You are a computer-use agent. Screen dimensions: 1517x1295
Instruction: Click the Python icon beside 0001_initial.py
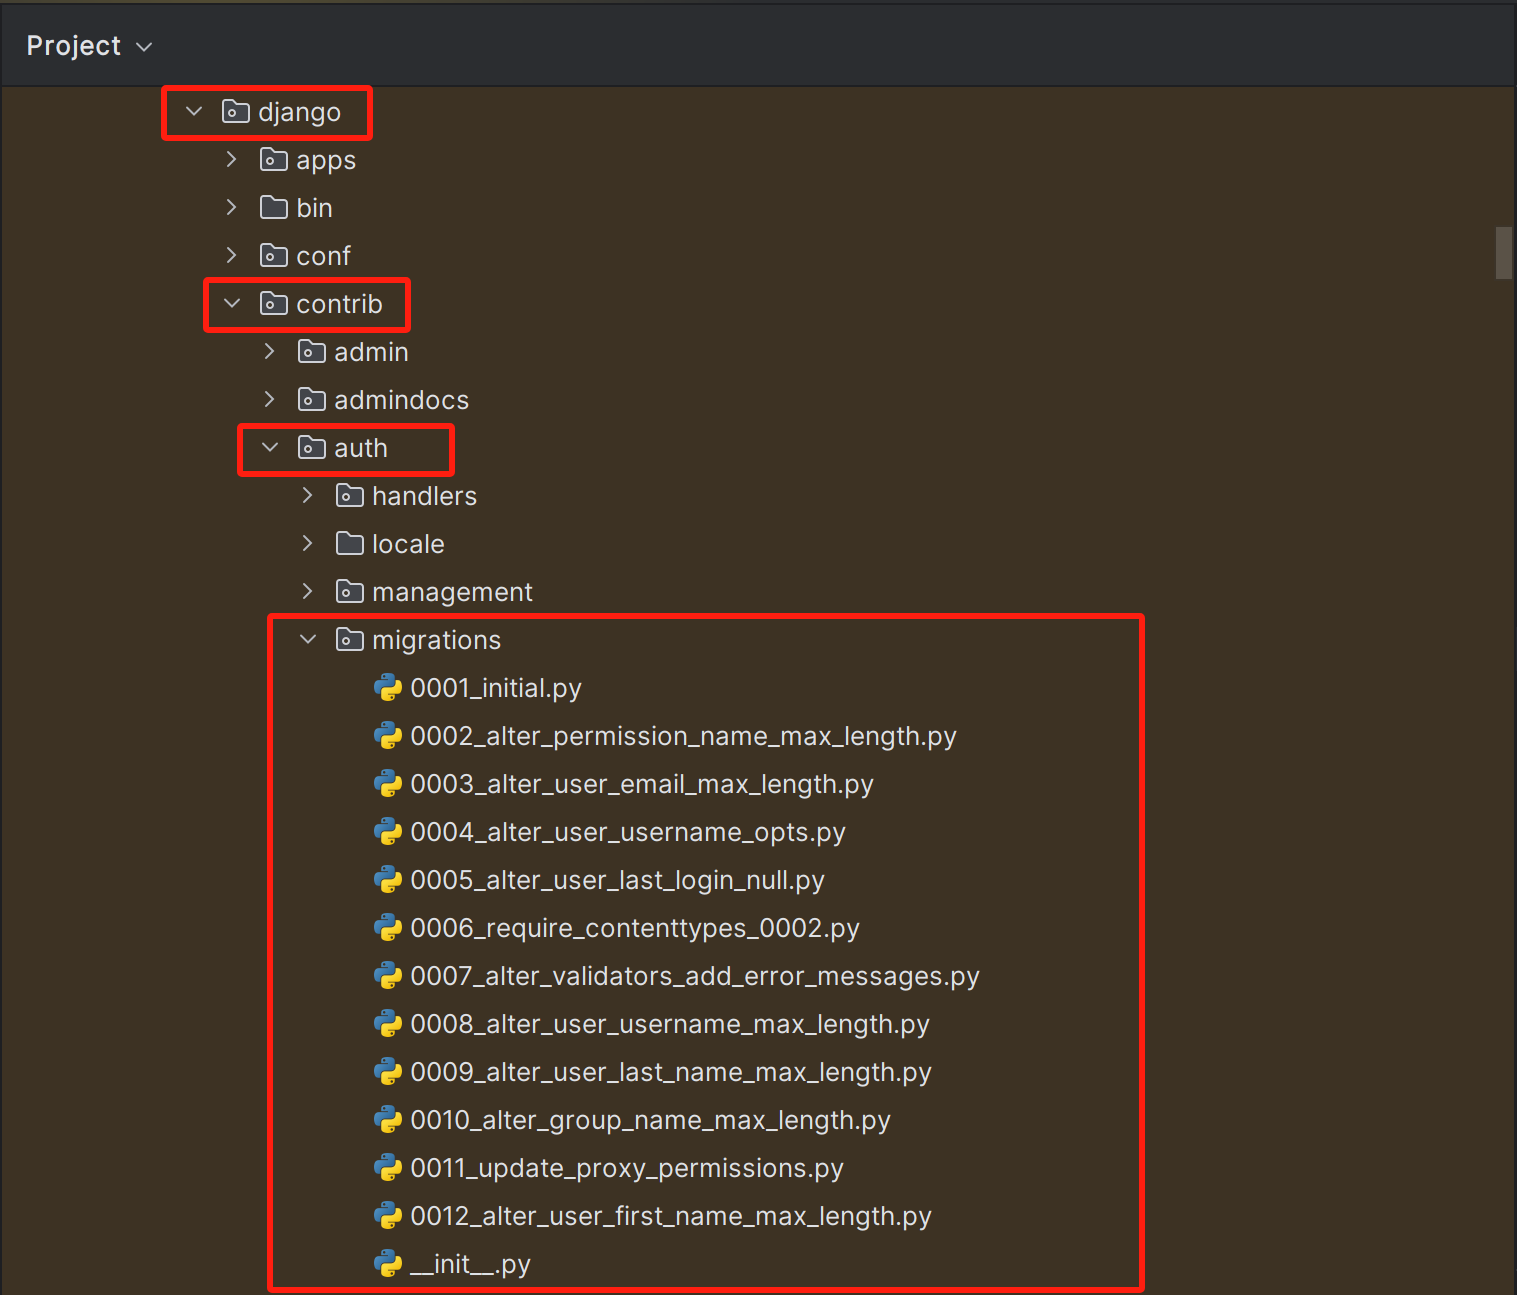tap(388, 687)
